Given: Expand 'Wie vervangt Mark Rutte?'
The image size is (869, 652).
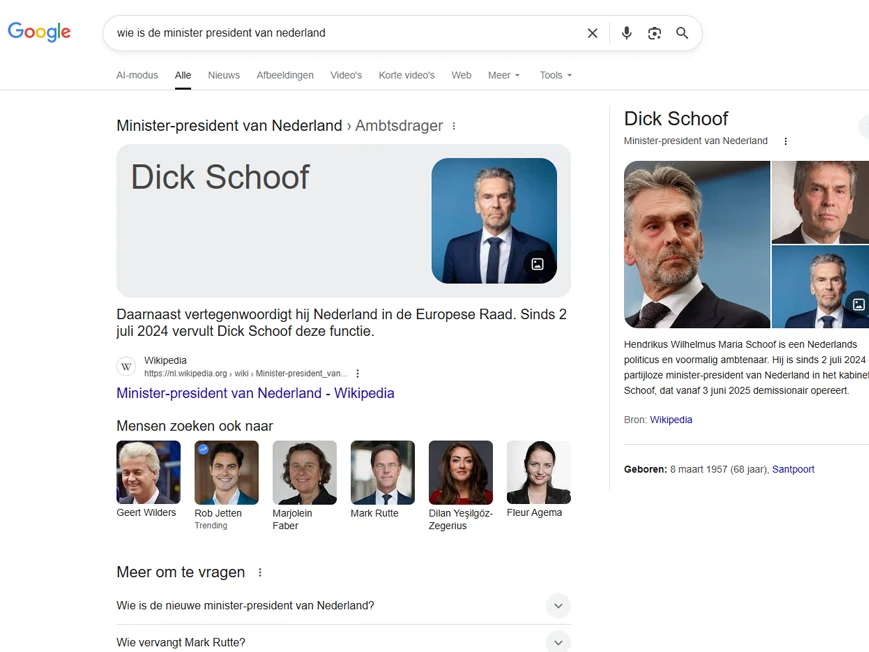Looking at the screenshot, I should click(558, 642).
